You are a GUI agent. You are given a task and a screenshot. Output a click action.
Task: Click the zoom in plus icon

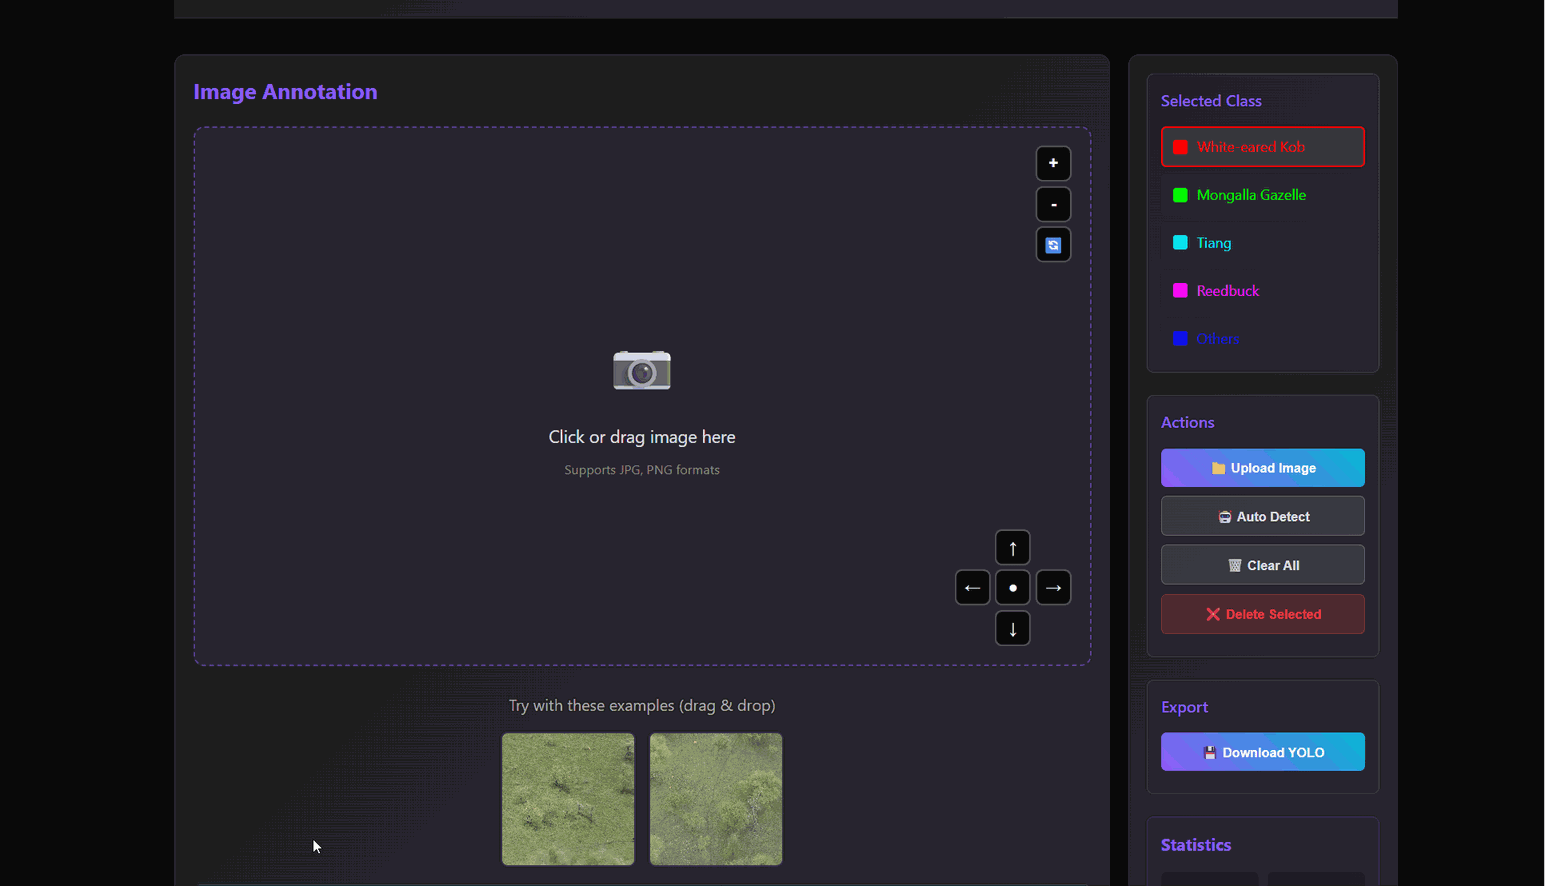coord(1053,163)
